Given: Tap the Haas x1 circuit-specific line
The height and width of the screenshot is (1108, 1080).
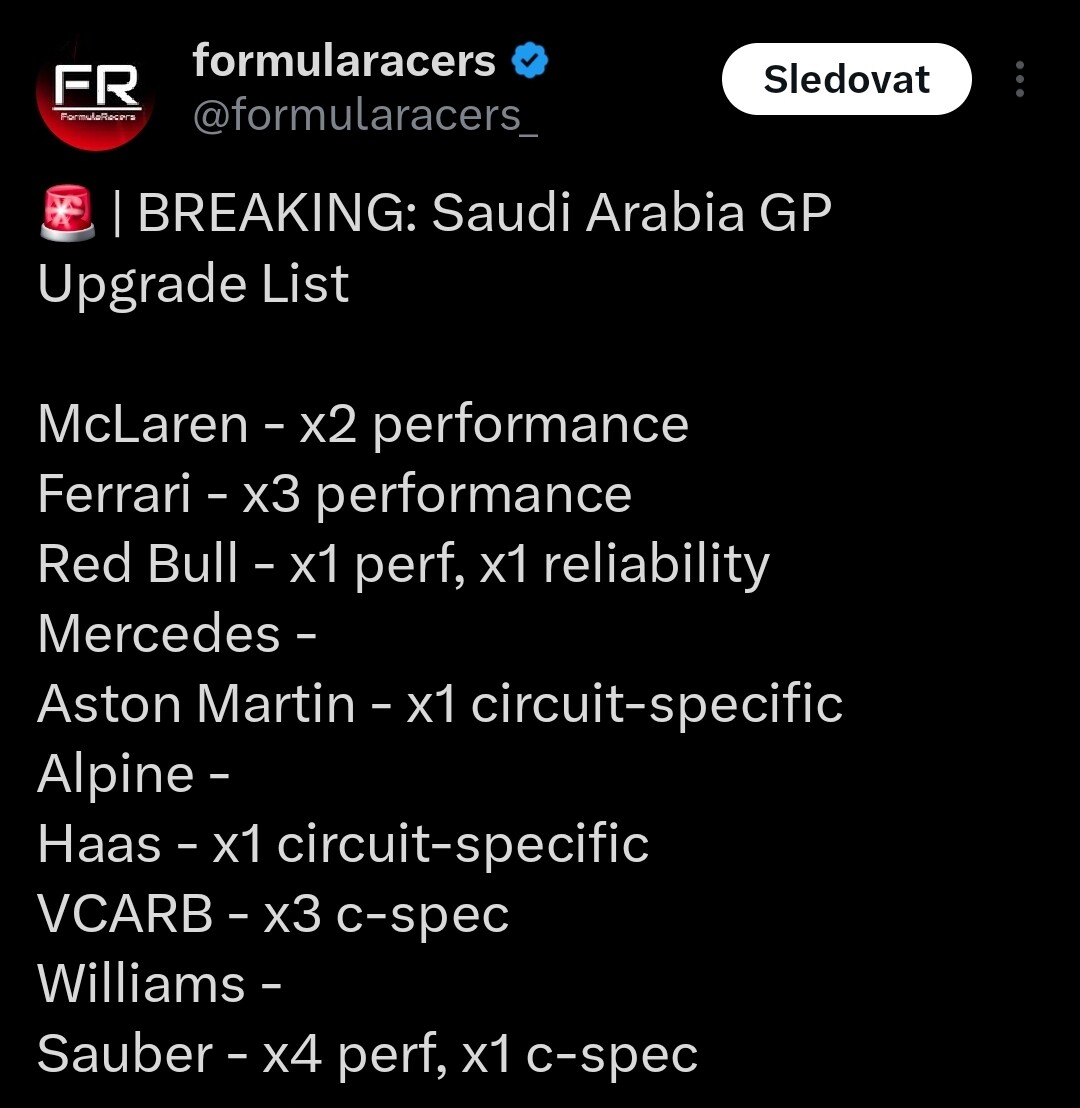Looking at the screenshot, I should (x=343, y=844).
